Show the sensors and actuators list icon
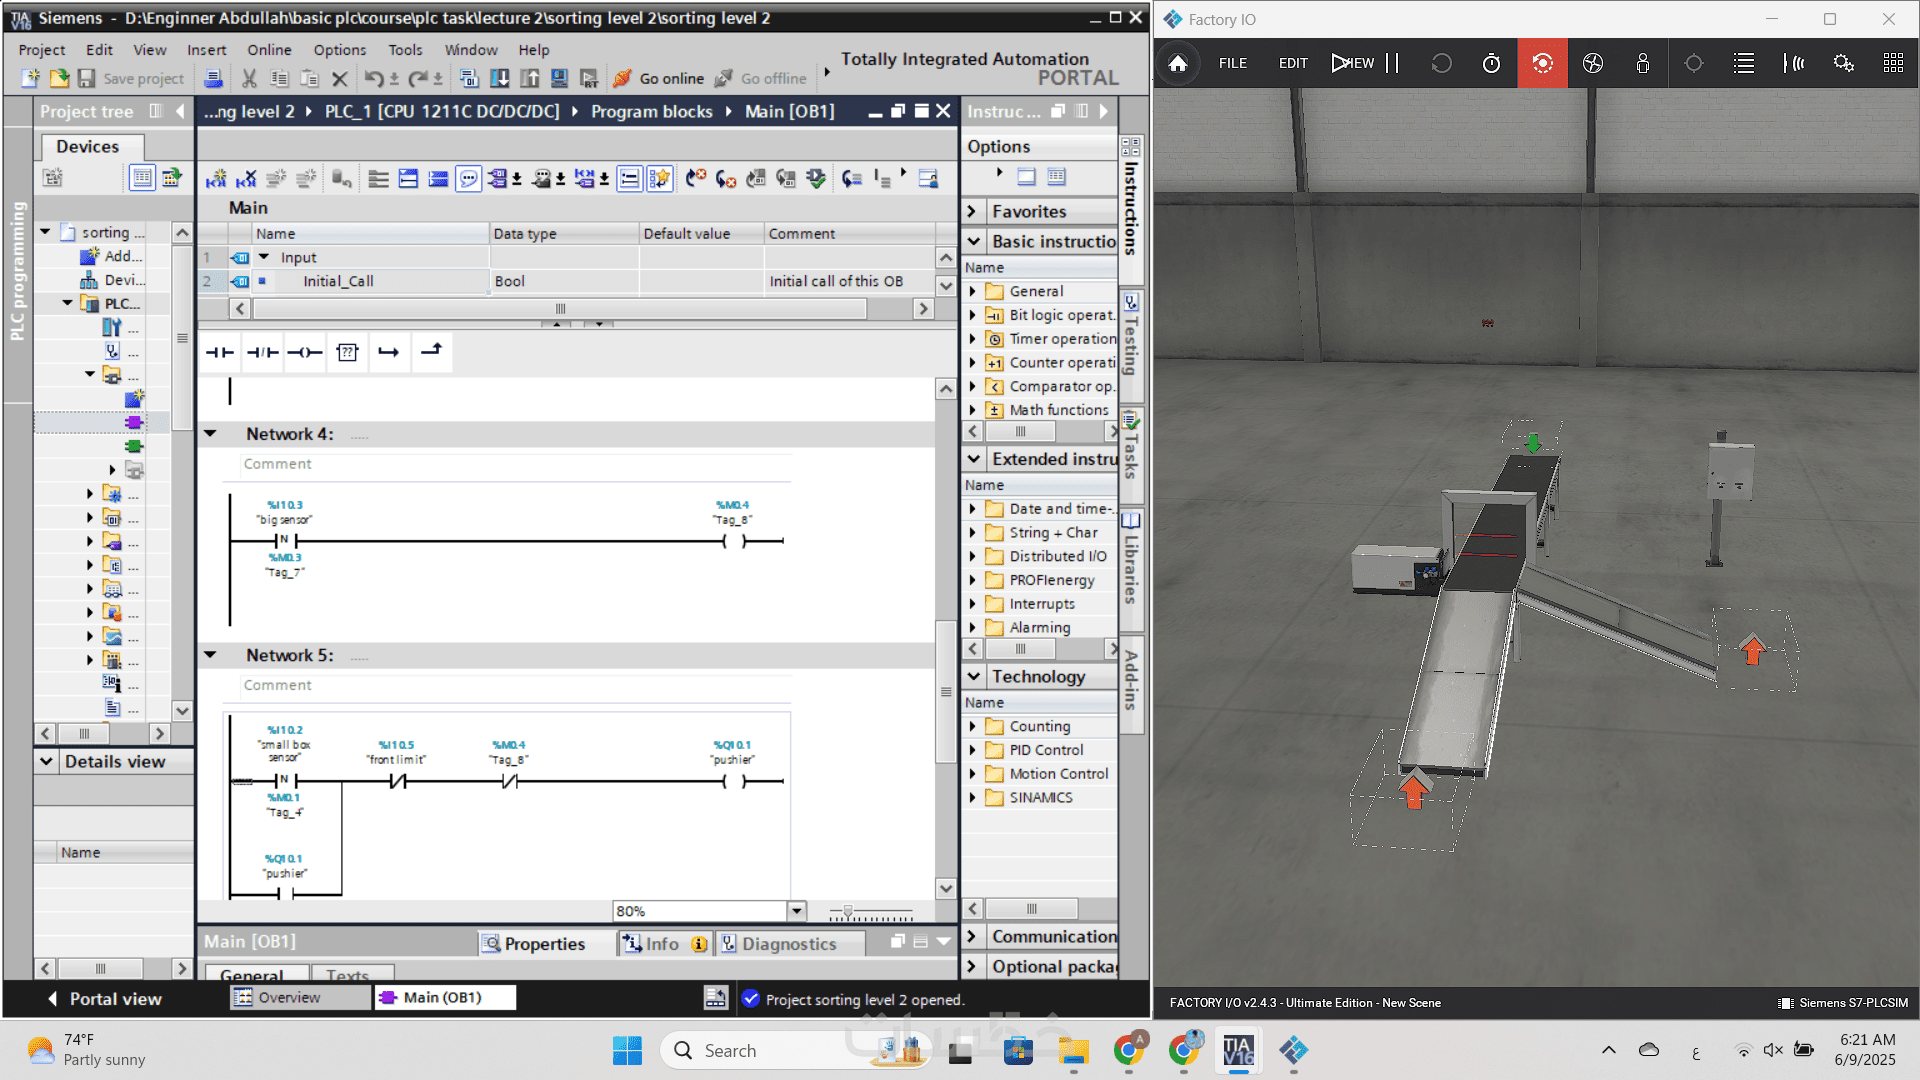Screen dimensions: 1920x1080 (1744, 63)
